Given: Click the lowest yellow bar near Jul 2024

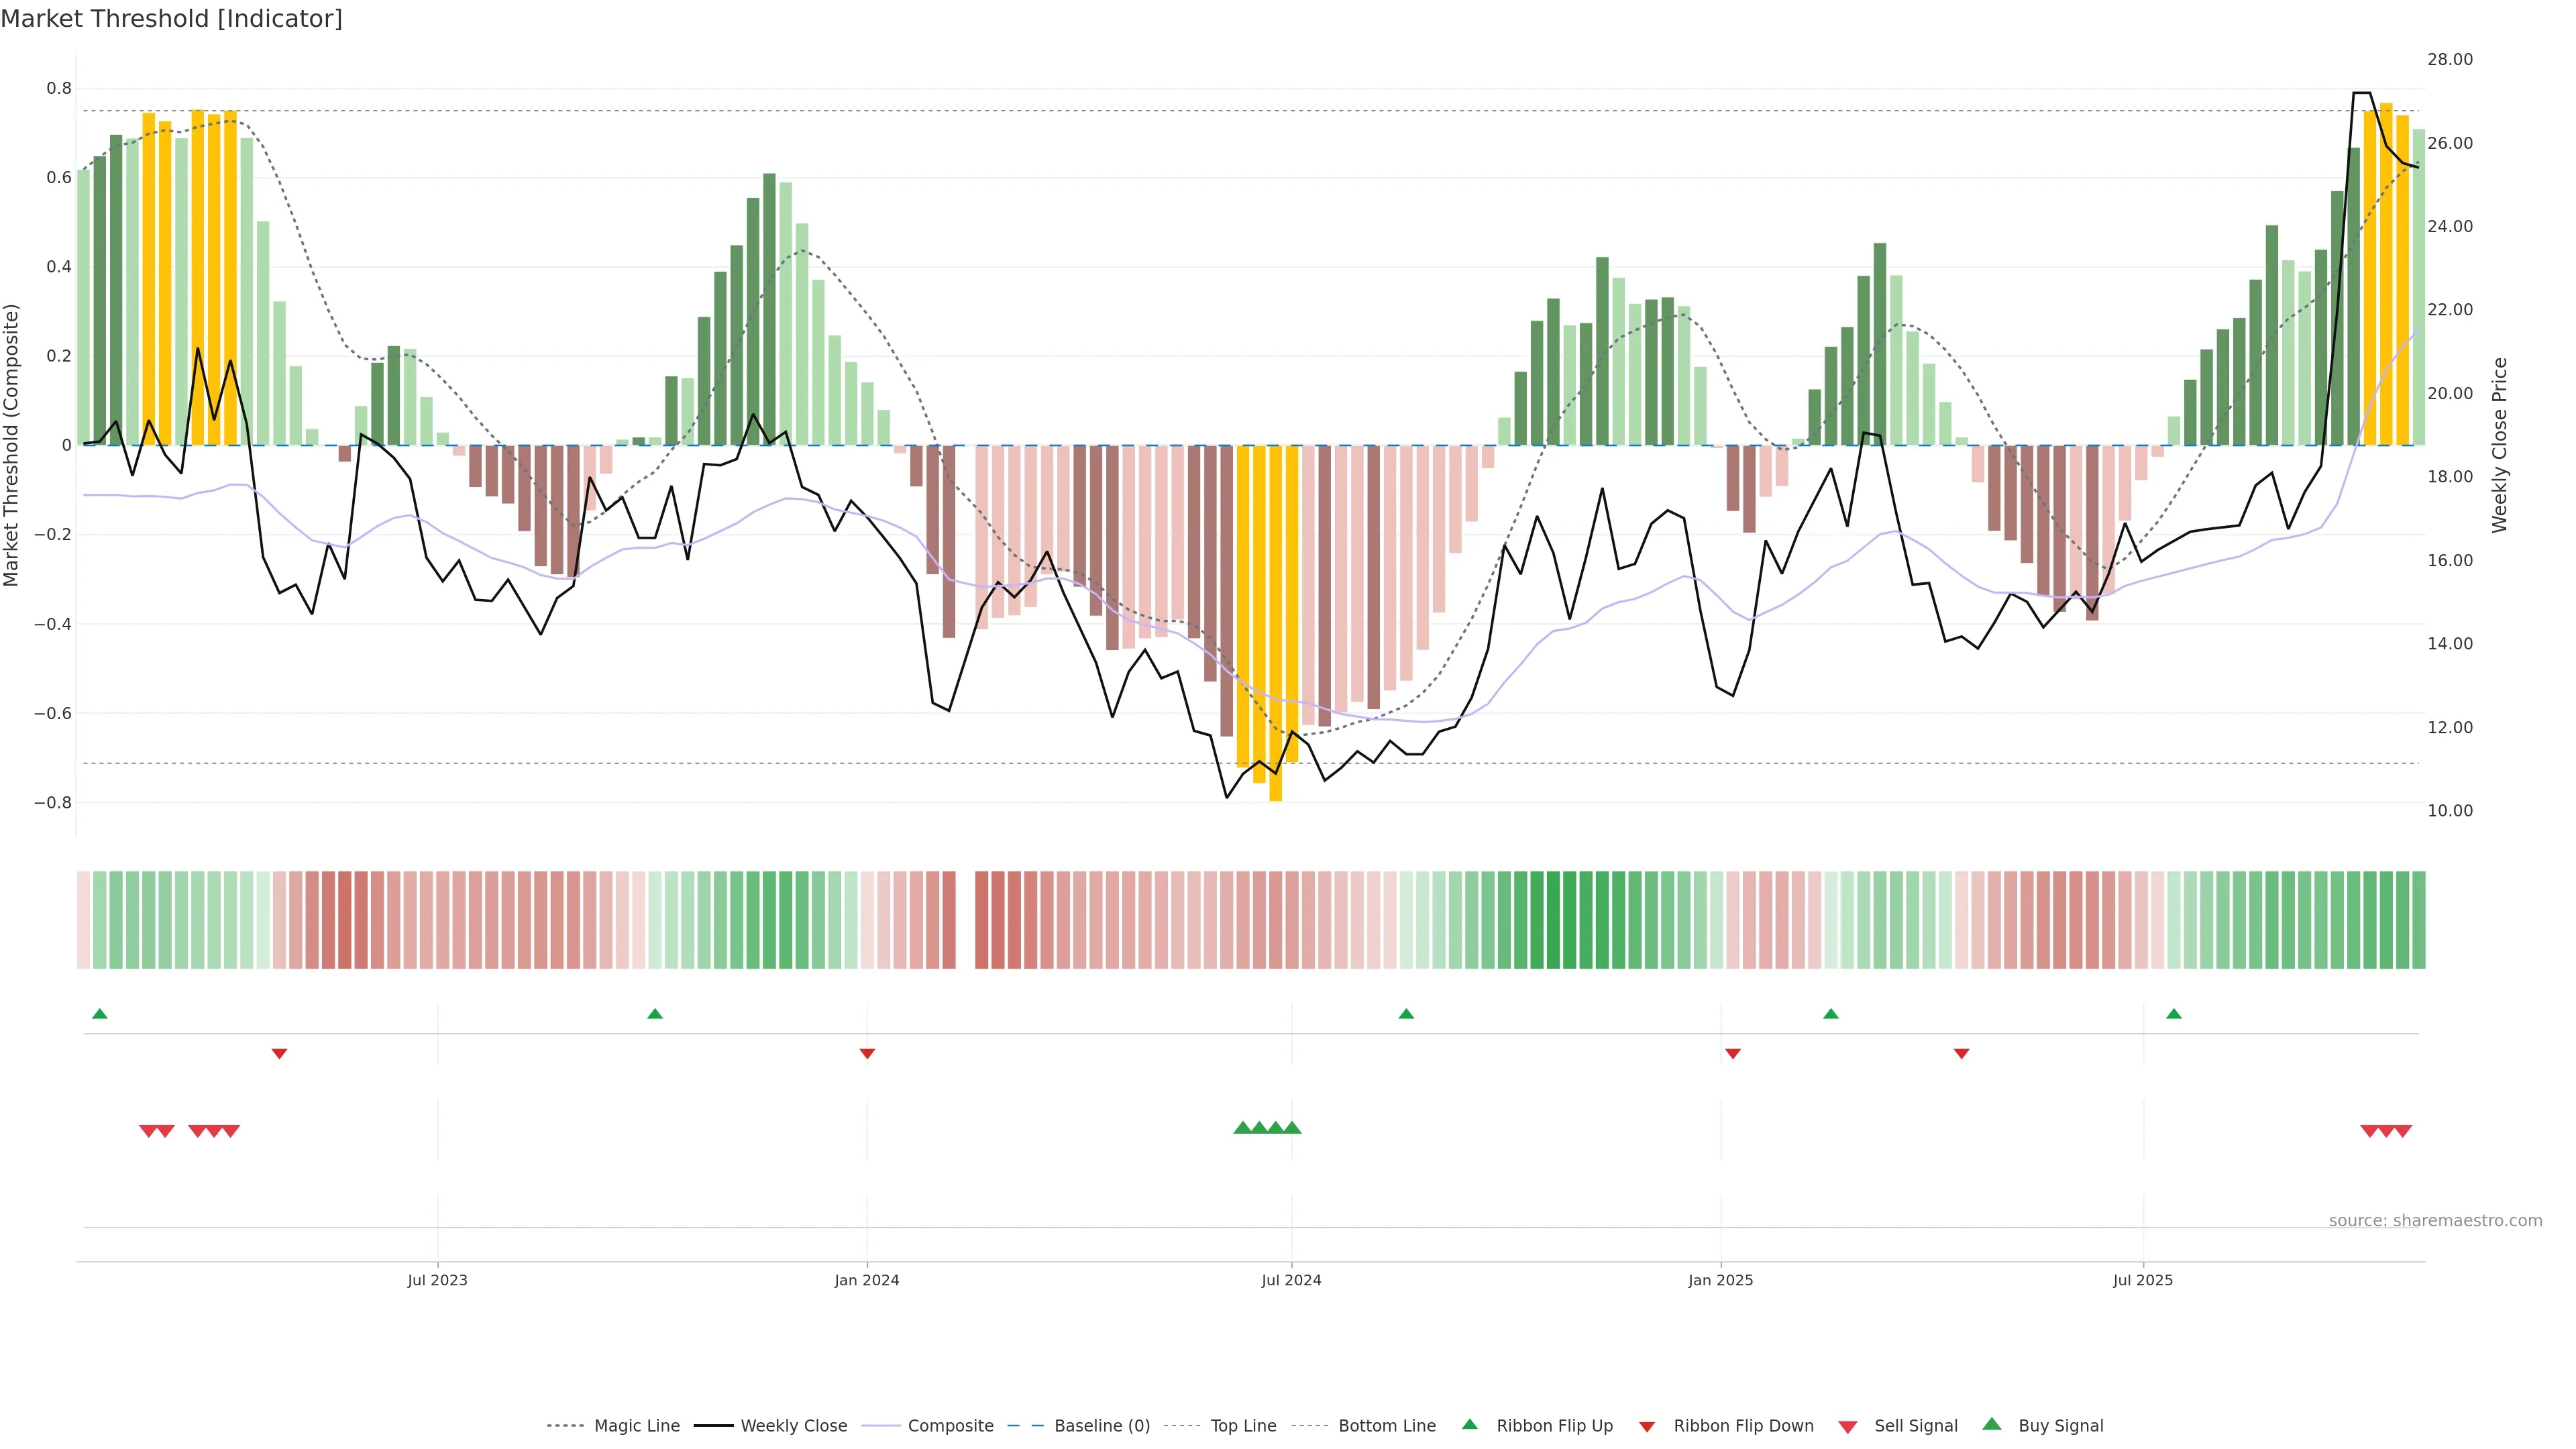Looking at the screenshot, I should point(1275,620).
